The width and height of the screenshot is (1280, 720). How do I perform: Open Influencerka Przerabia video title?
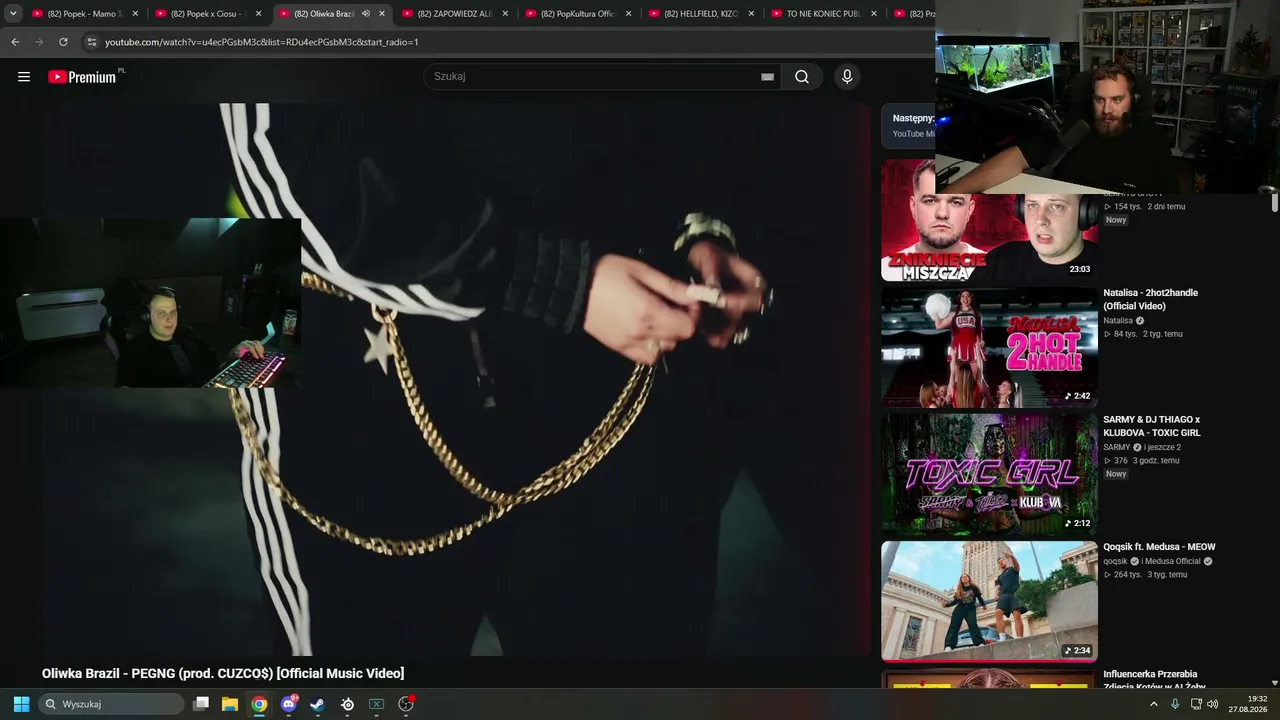(1154, 680)
